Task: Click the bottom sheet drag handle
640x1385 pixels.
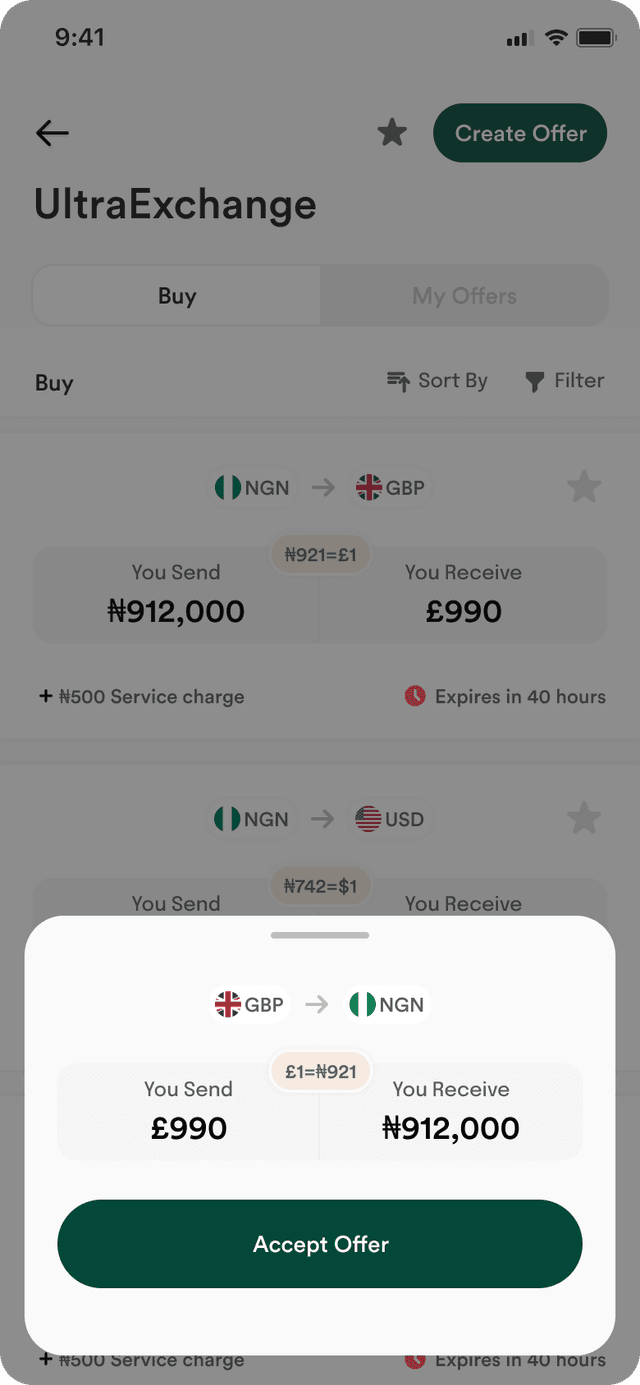Action: [320, 935]
